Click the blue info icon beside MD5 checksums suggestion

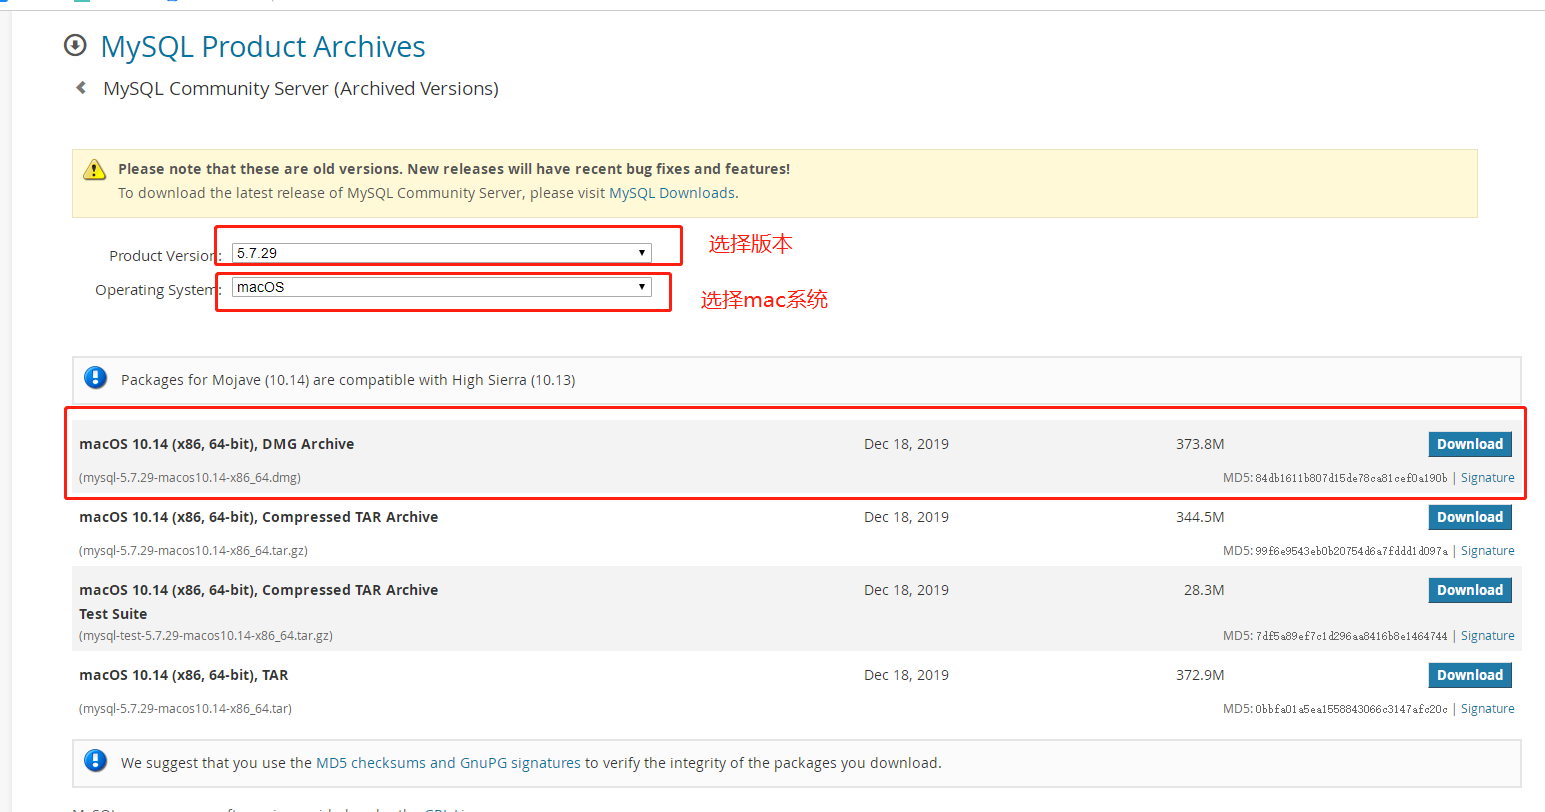[x=96, y=761]
